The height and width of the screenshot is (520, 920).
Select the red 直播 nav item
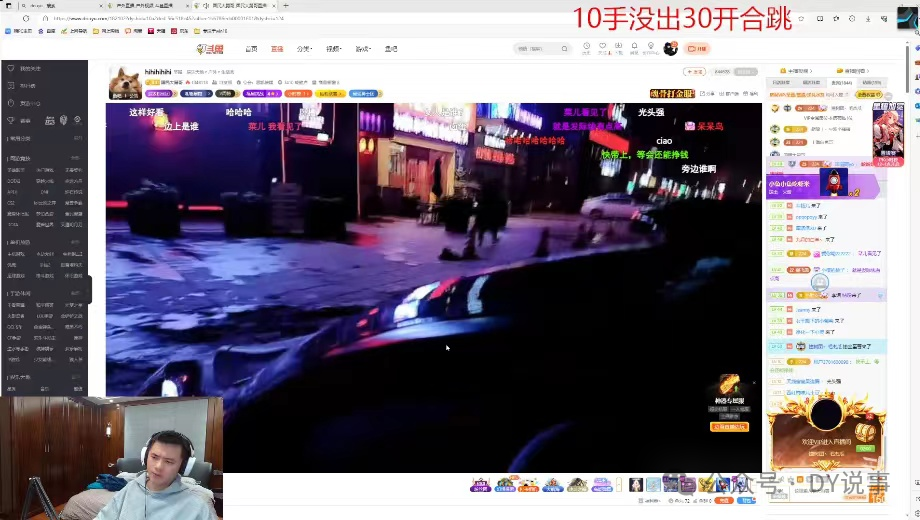[x=277, y=49]
